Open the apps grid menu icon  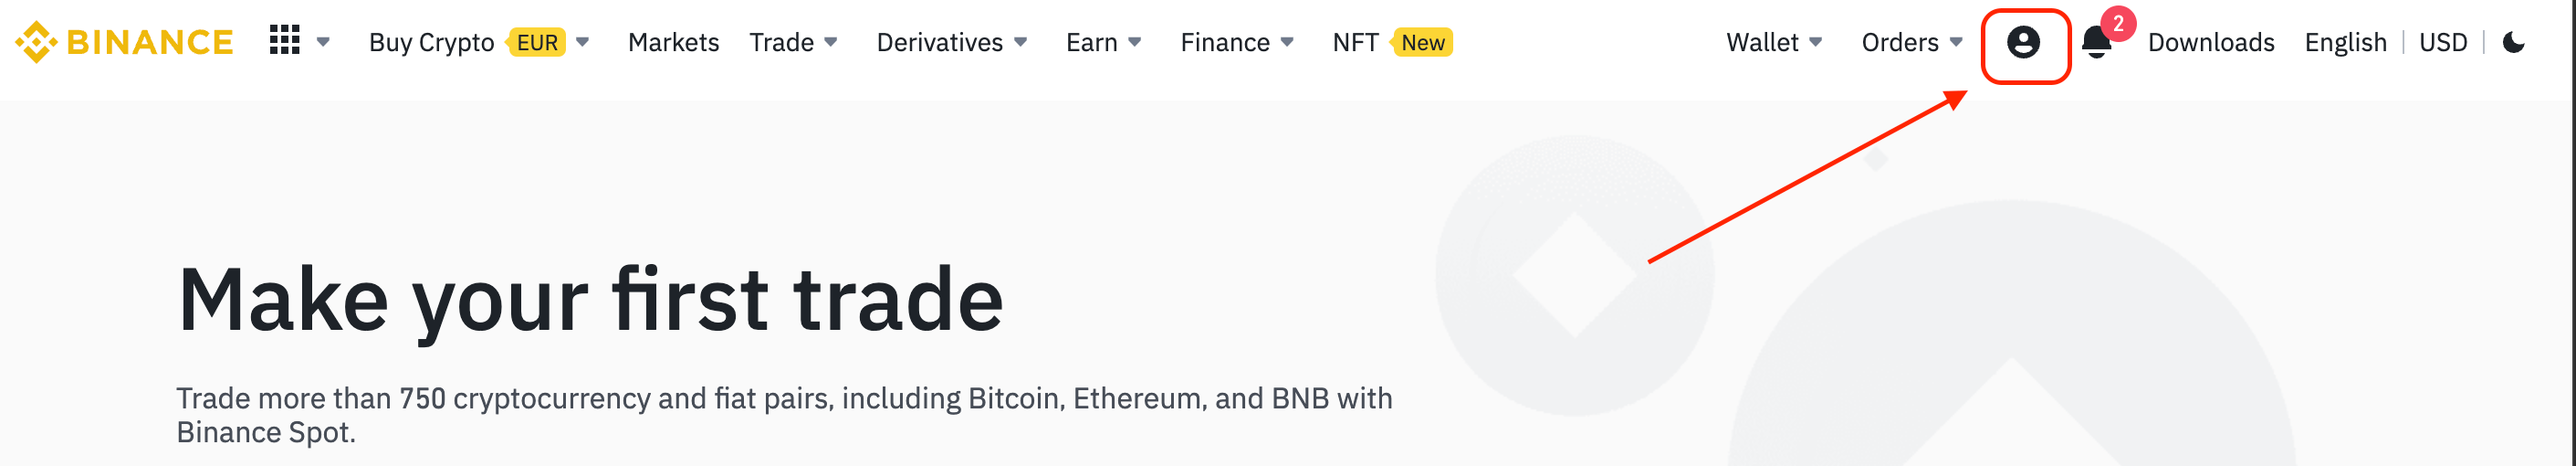[x=285, y=41]
